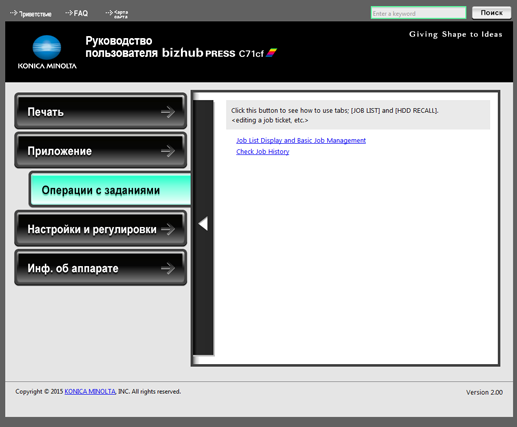Click the Поиск search button

point(491,13)
